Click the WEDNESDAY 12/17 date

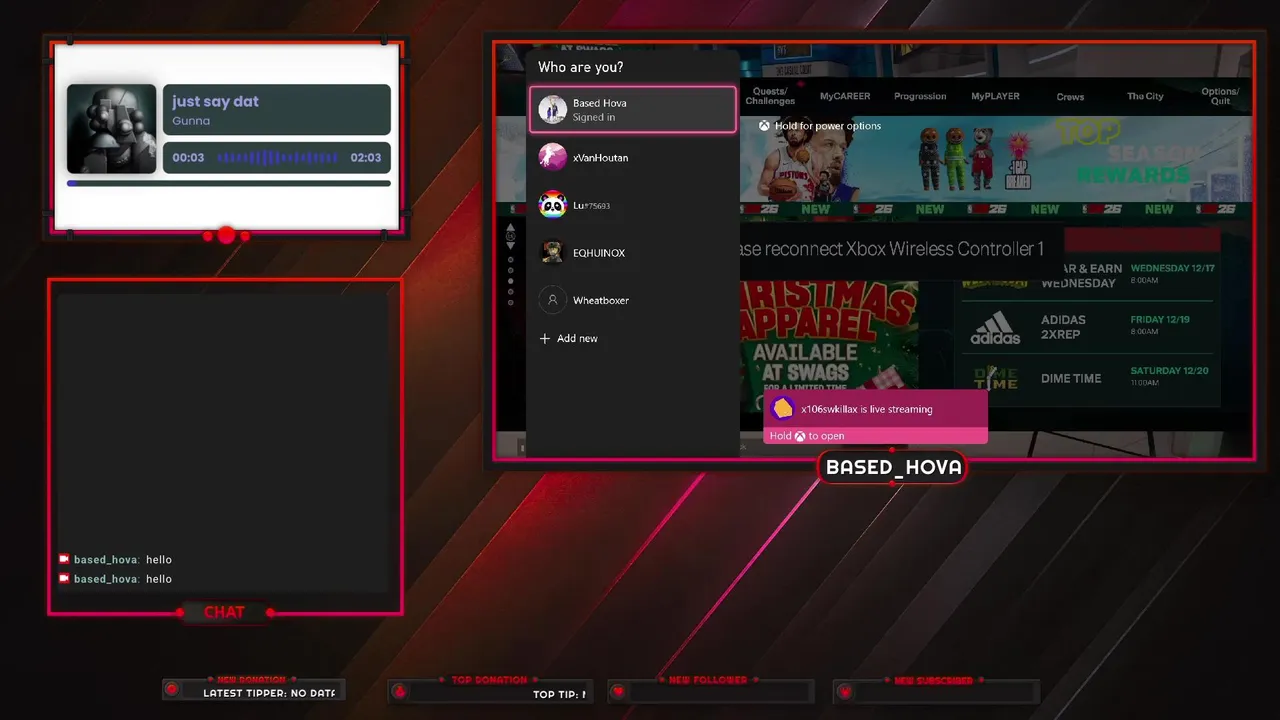pos(1173,268)
